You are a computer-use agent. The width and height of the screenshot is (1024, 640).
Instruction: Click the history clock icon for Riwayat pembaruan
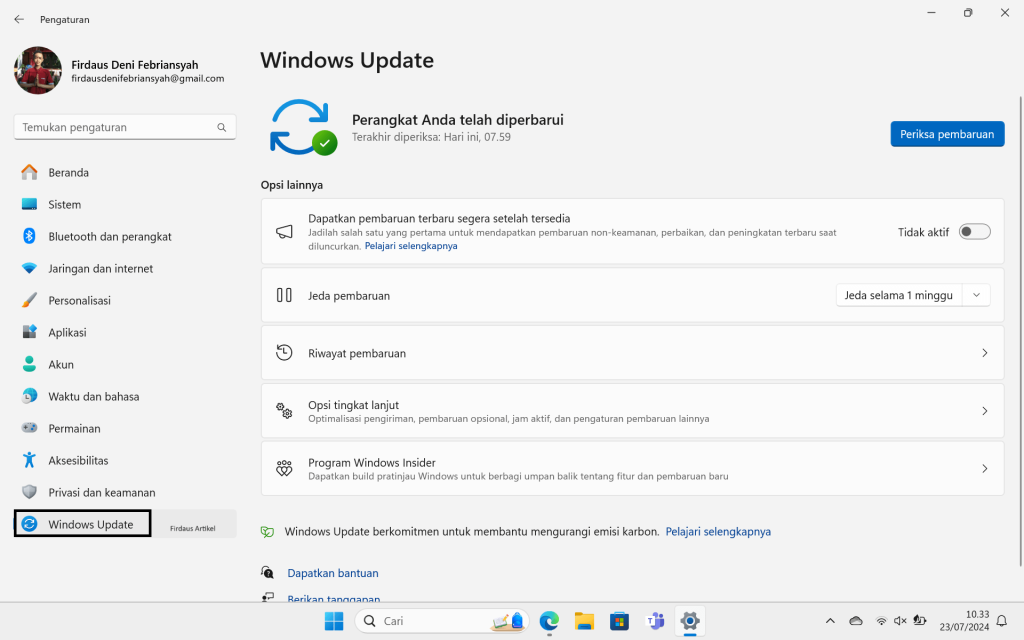click(x=284, y=353)
